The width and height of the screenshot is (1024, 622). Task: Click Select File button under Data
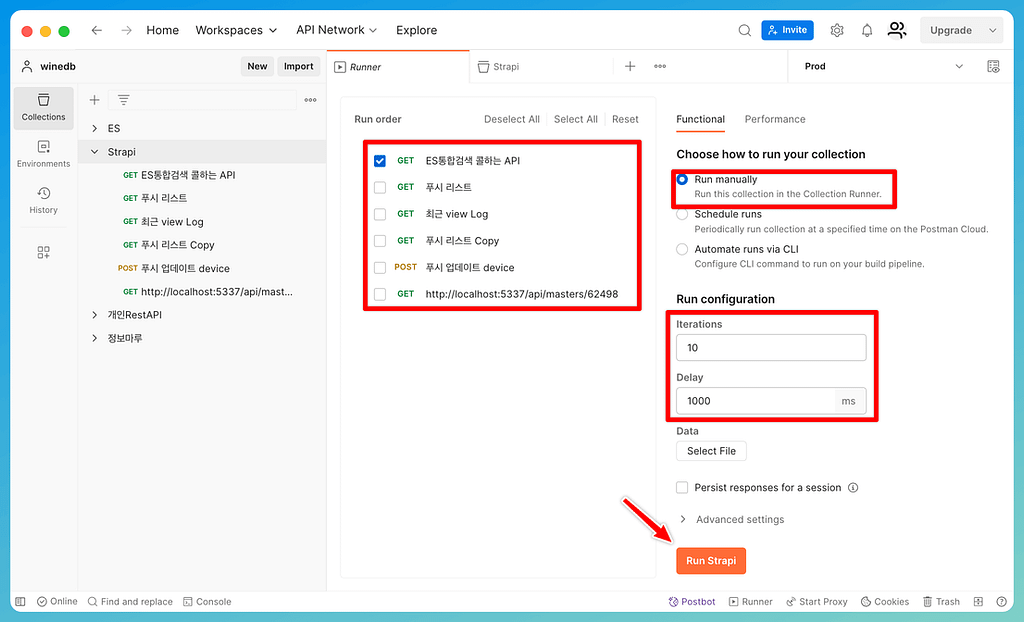click(x=711, y=451)
